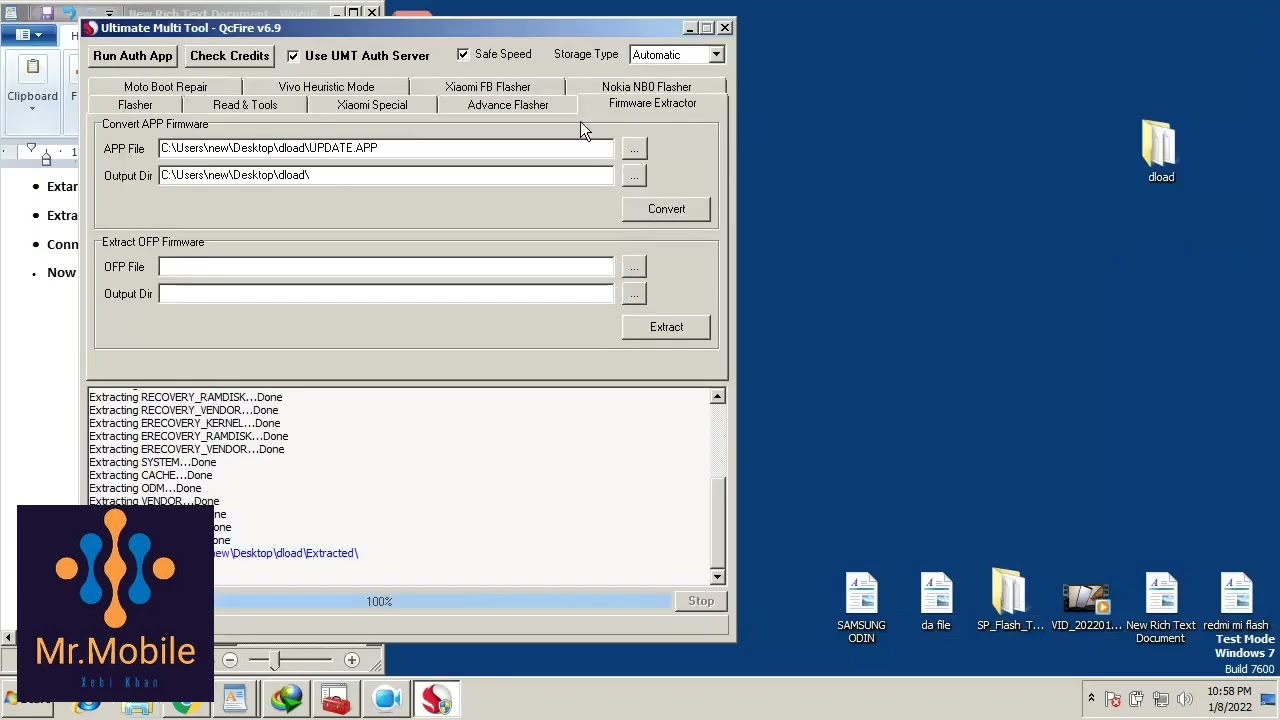Click the Check Credits button
Screen dimensions: 1280x720
click(229, 56)
